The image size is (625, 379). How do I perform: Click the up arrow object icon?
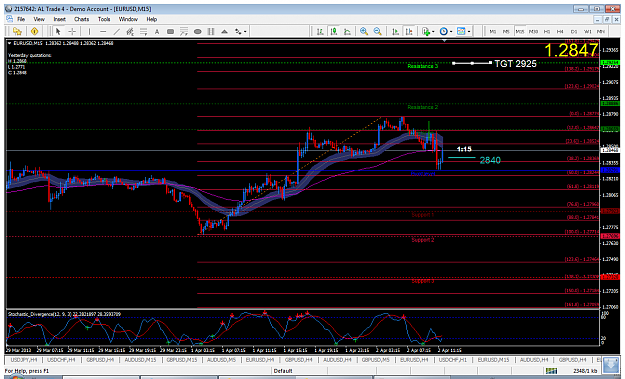point(224,31)
